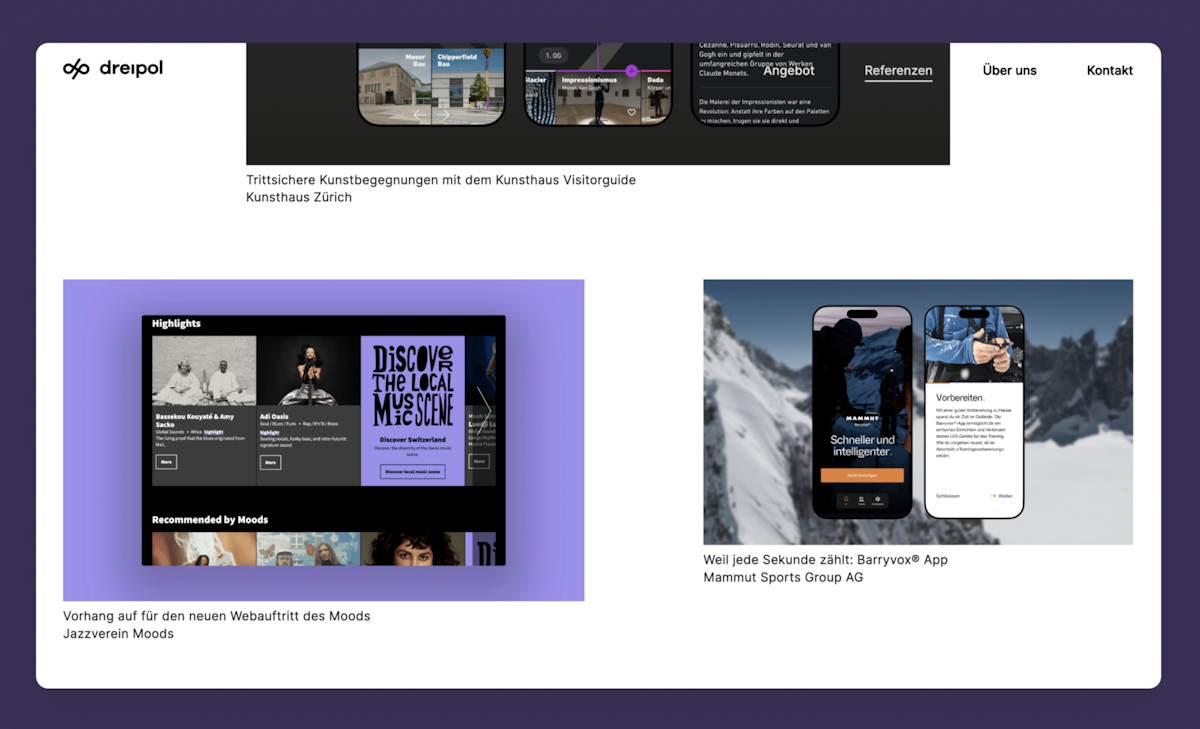The image size is (1200, 729).
Task: Click the purple slider handle in Kunsthaus mockup
Action: (631, 71)
